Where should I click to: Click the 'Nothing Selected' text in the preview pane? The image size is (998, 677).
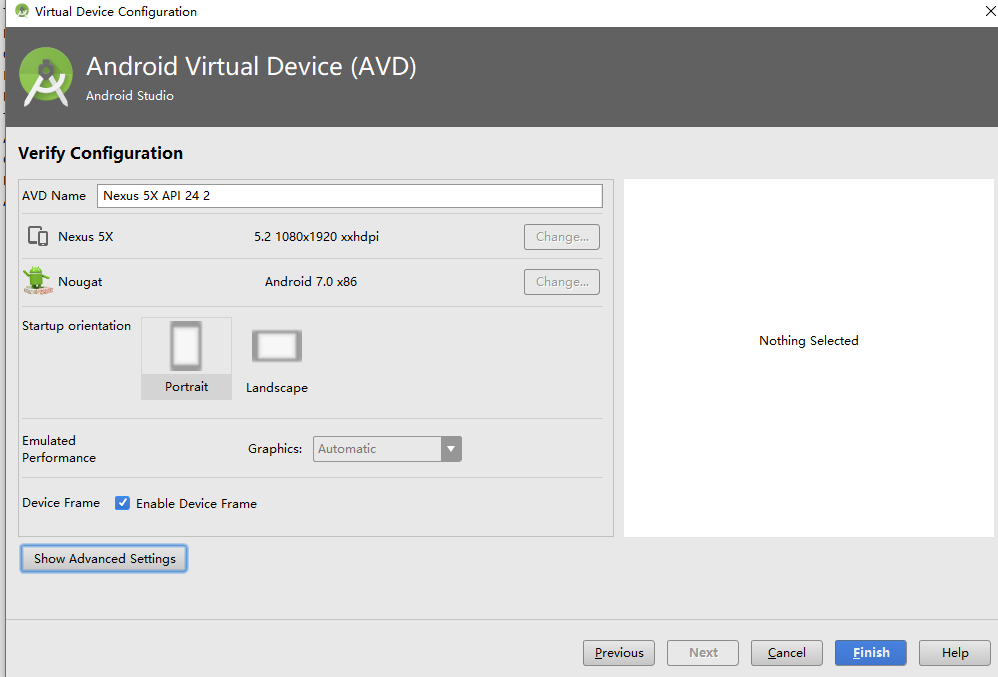click(x=808, y=341)
